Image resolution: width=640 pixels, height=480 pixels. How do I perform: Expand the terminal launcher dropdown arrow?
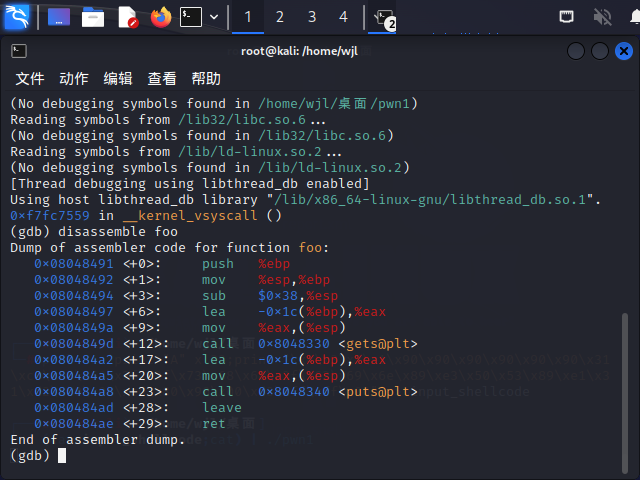pos(214,17)
